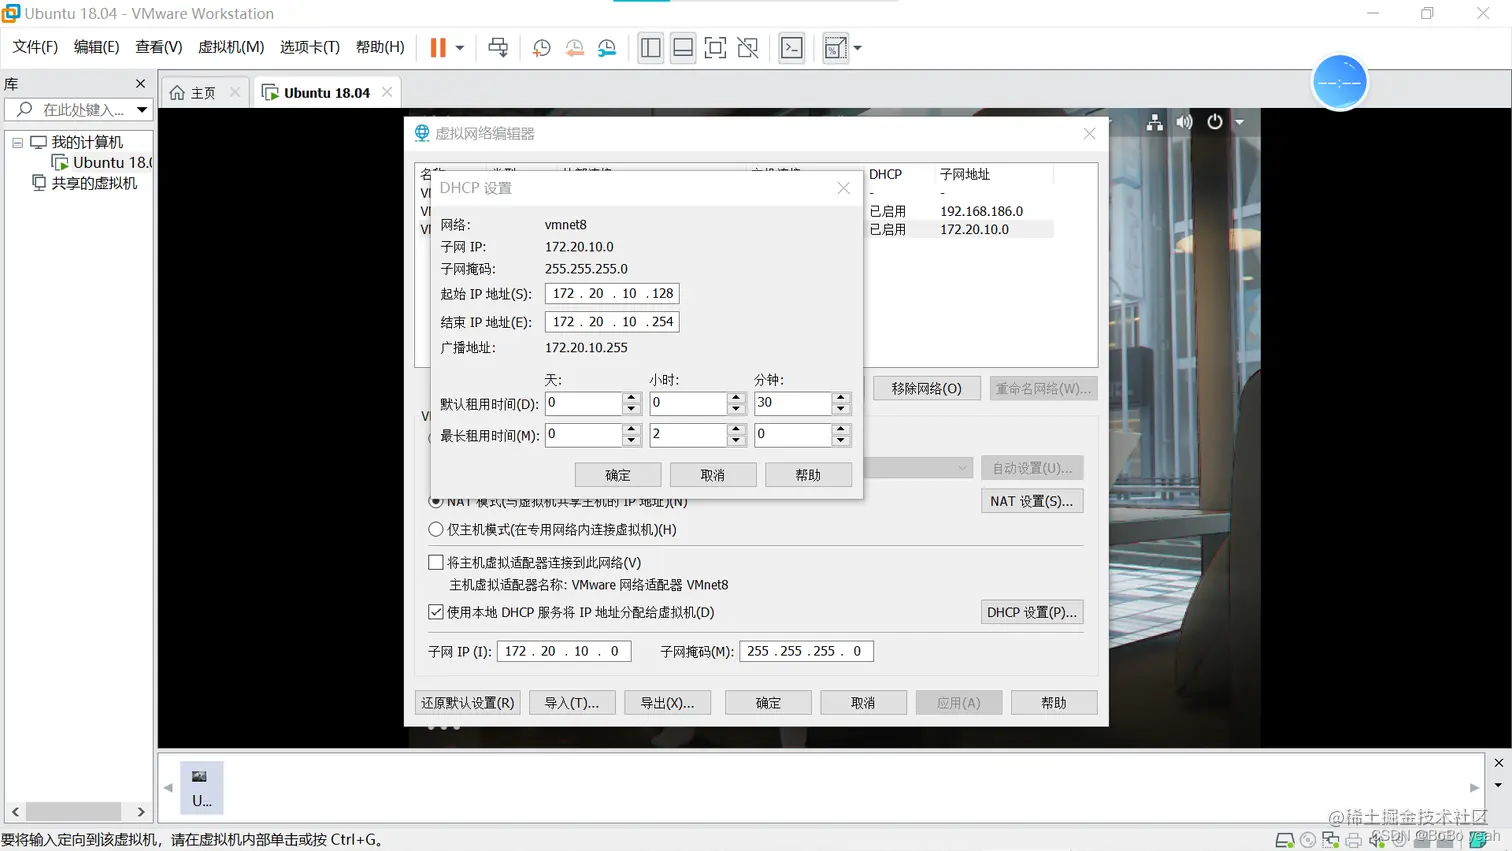Click the CD/DVD drive status icon
This screenshot has width=1512, height=851.
coord(1308,840)
